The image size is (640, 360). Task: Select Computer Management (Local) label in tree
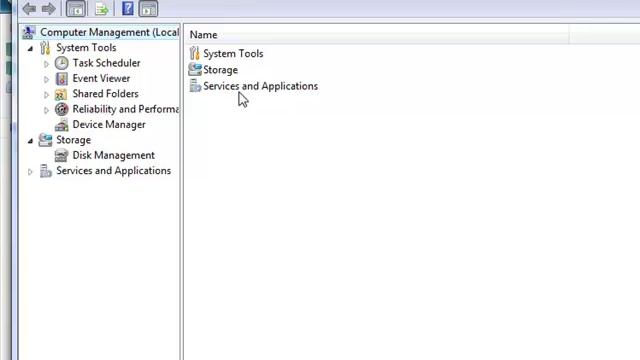tap(109, 32)
